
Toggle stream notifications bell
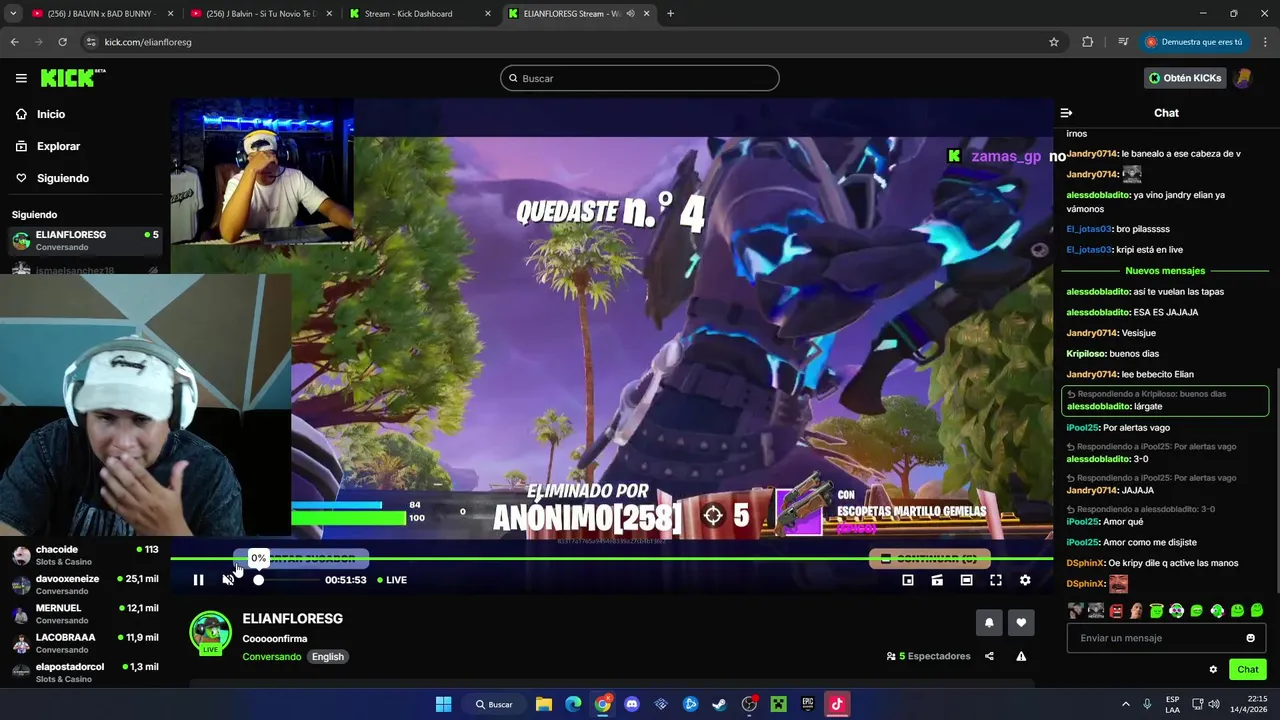point(989,622)
